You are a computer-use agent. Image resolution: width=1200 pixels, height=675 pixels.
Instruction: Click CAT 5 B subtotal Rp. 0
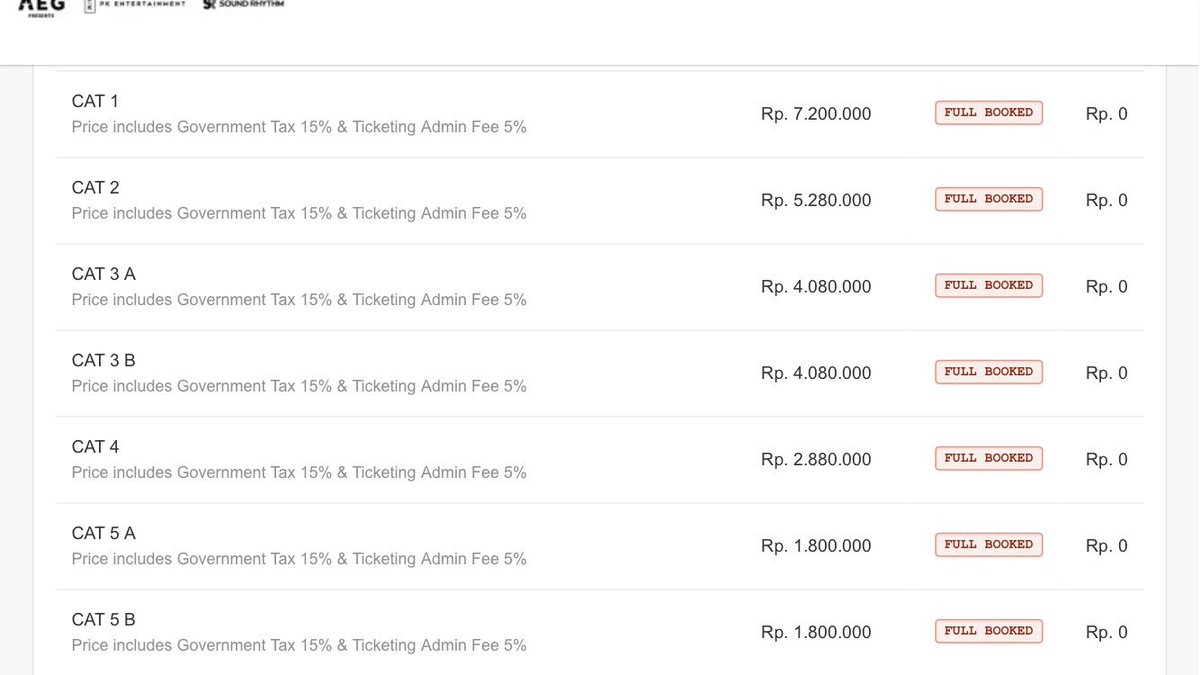pos(1106,633)
